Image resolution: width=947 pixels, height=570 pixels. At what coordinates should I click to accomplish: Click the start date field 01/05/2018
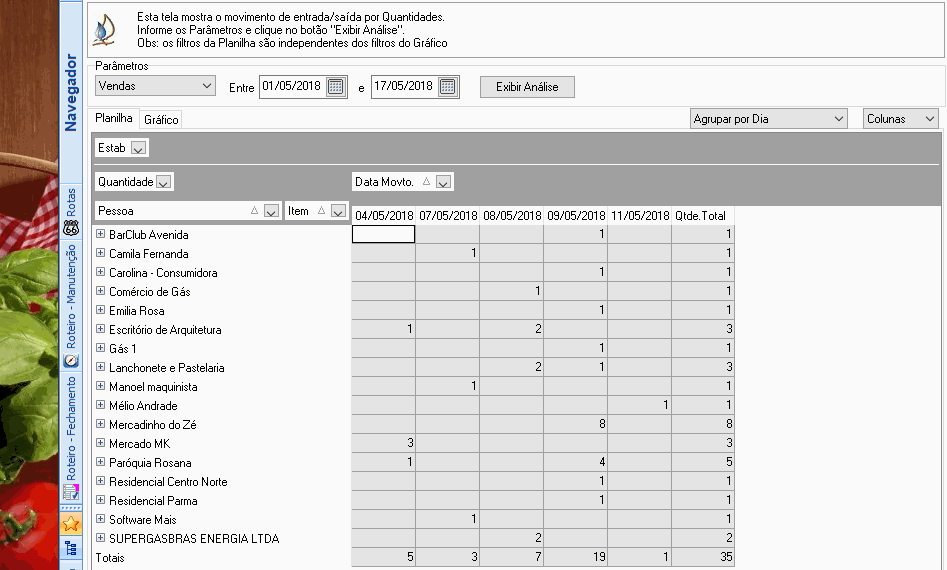click(292, 86)
